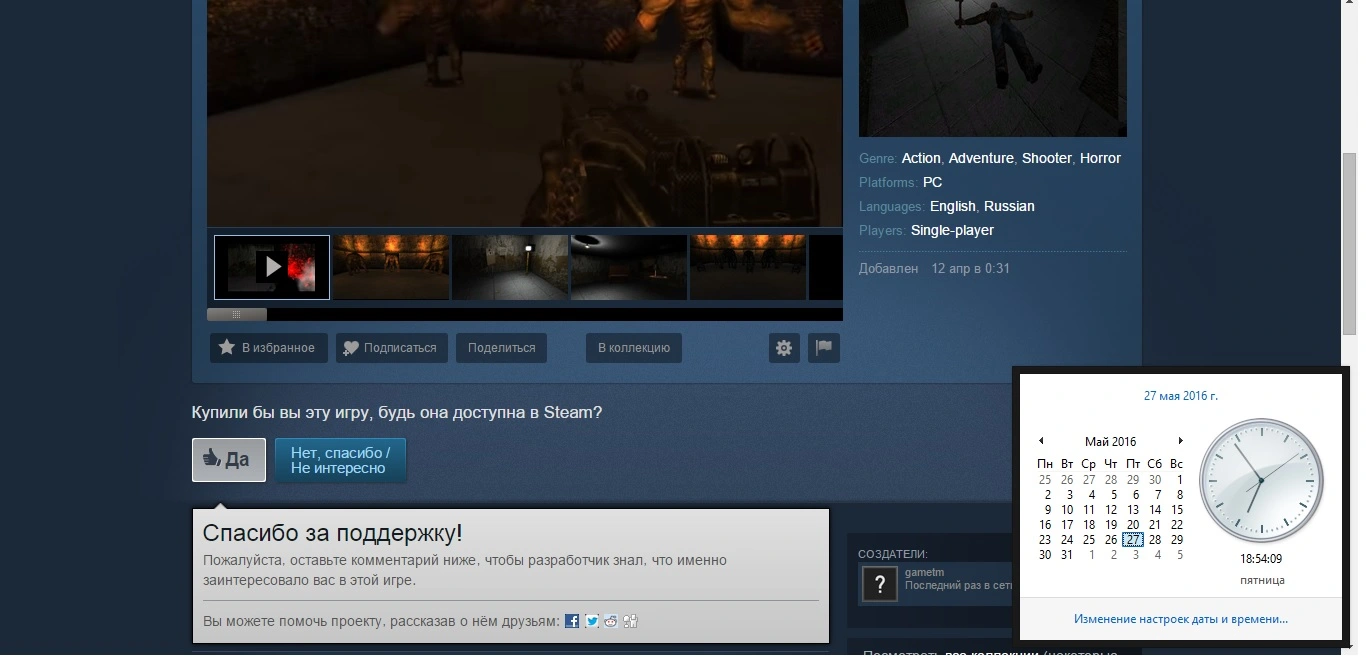Click the gametm creator name
Viewport: 1366px width, 657px height.
(x=922, y=572)
